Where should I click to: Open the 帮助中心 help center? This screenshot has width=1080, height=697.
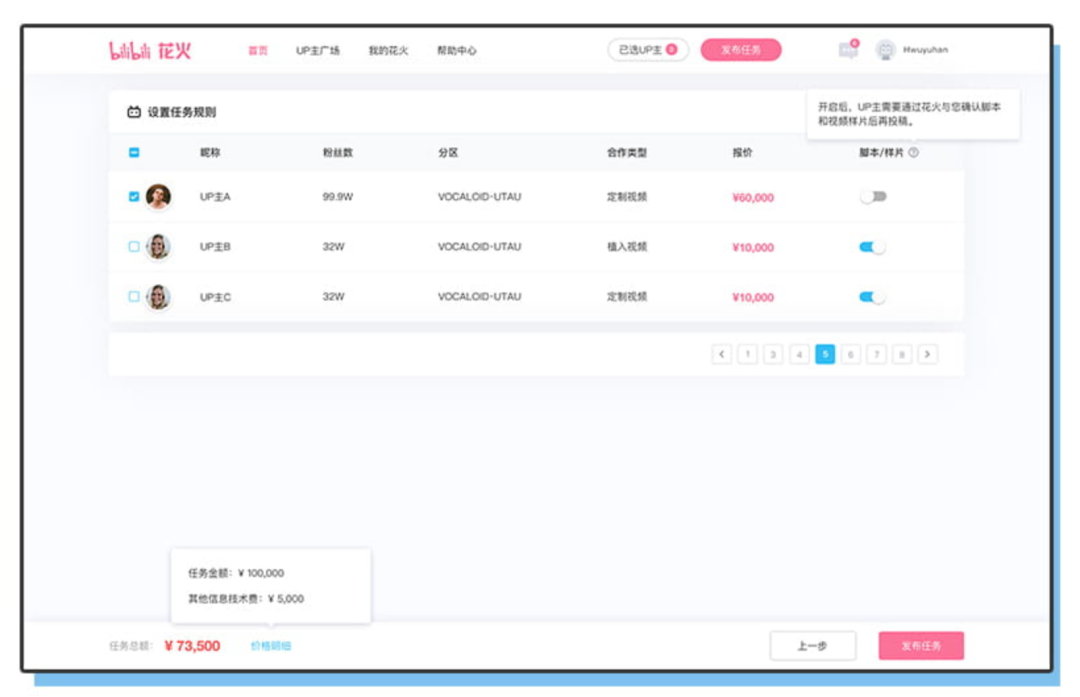coord(458,47)
